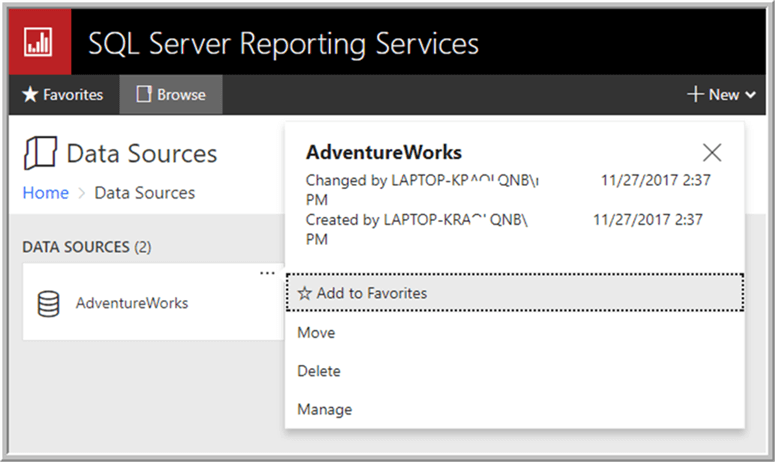
Task: Click the Browse page icon in the navigation bar
Action: point(143,95)
